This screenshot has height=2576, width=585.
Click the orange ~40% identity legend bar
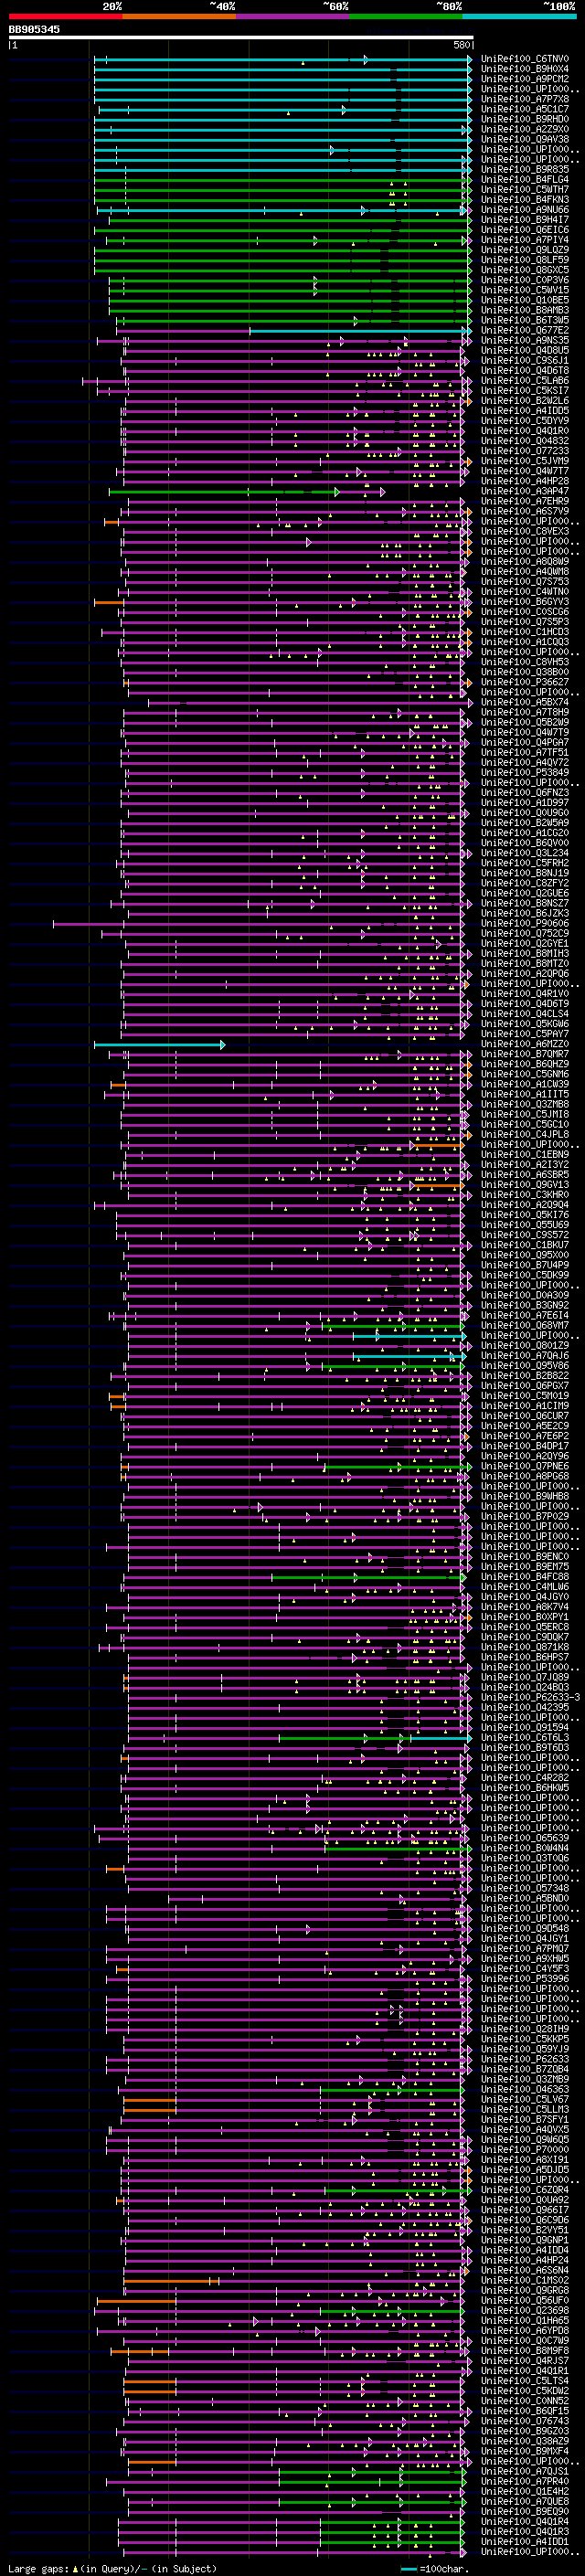click(x=179, y=16)
